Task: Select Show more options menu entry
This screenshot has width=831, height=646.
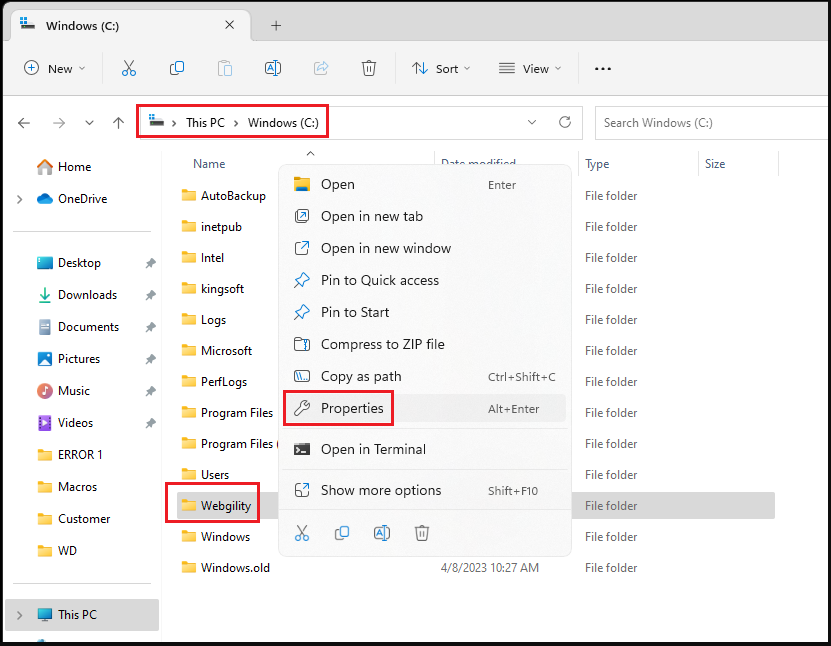Action: point(380,490)
